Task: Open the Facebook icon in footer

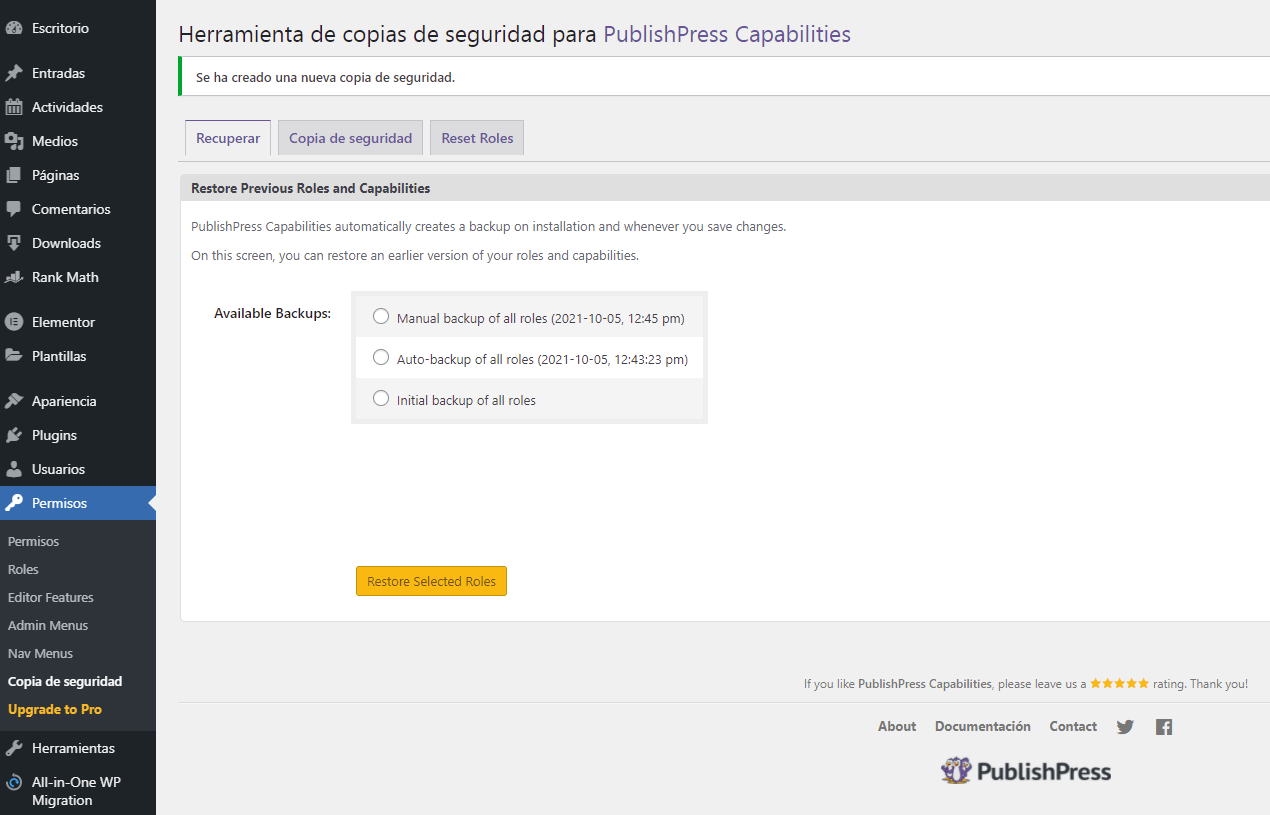Action: click(1164, 727)
